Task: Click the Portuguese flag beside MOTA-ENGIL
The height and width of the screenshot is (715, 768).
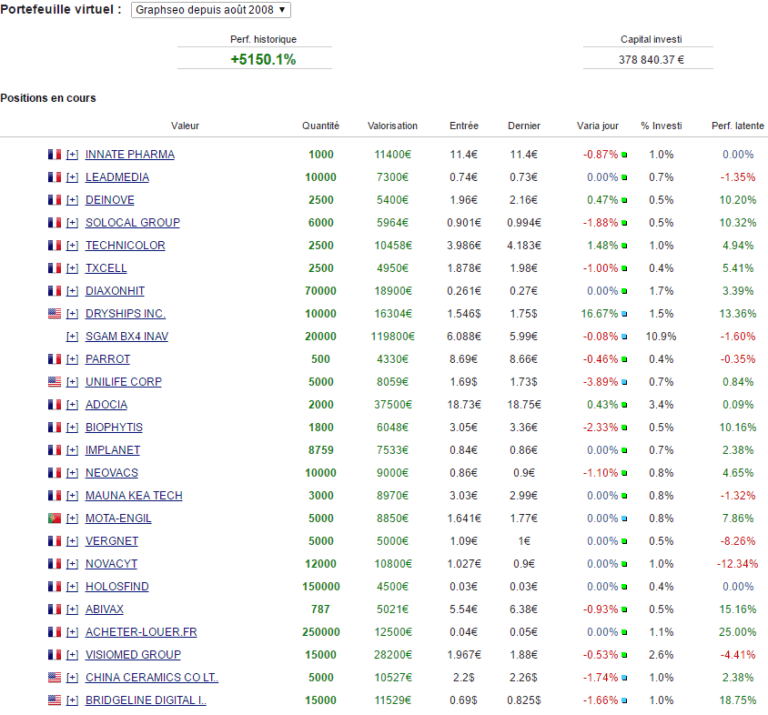Action: click(54, 518)
